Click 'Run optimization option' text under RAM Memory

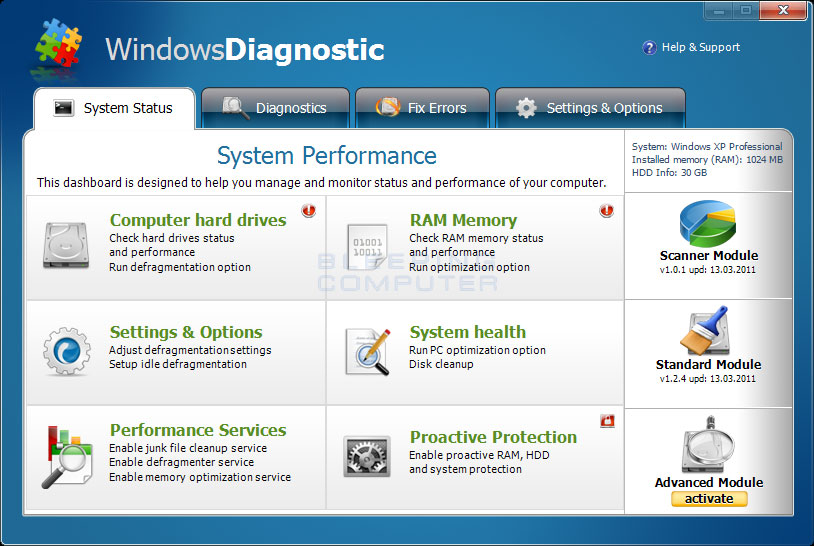coord(469,267)
